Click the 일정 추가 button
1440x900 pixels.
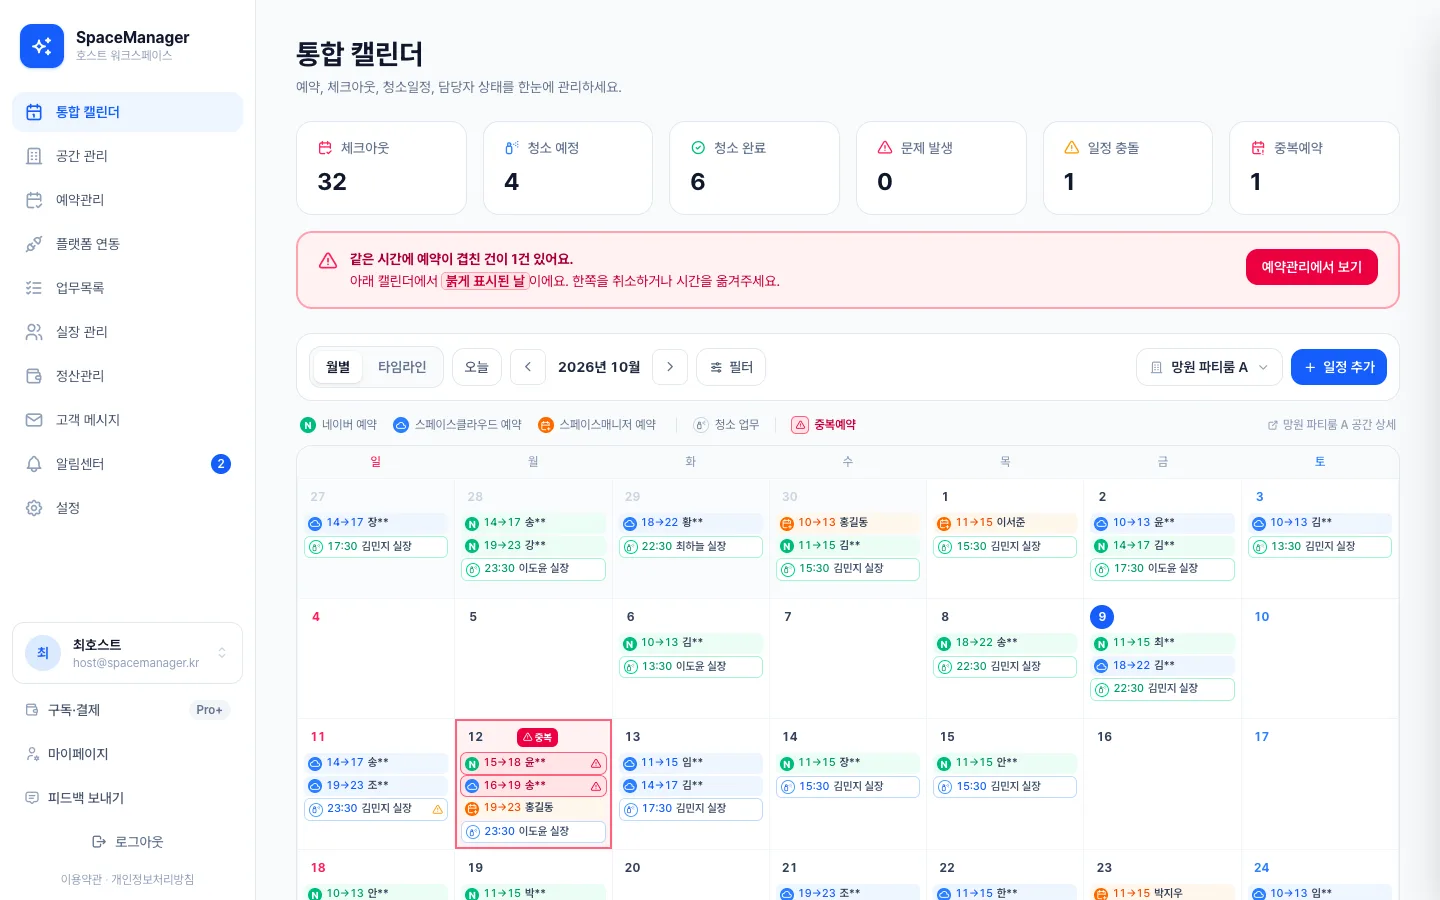[1339, 367]
